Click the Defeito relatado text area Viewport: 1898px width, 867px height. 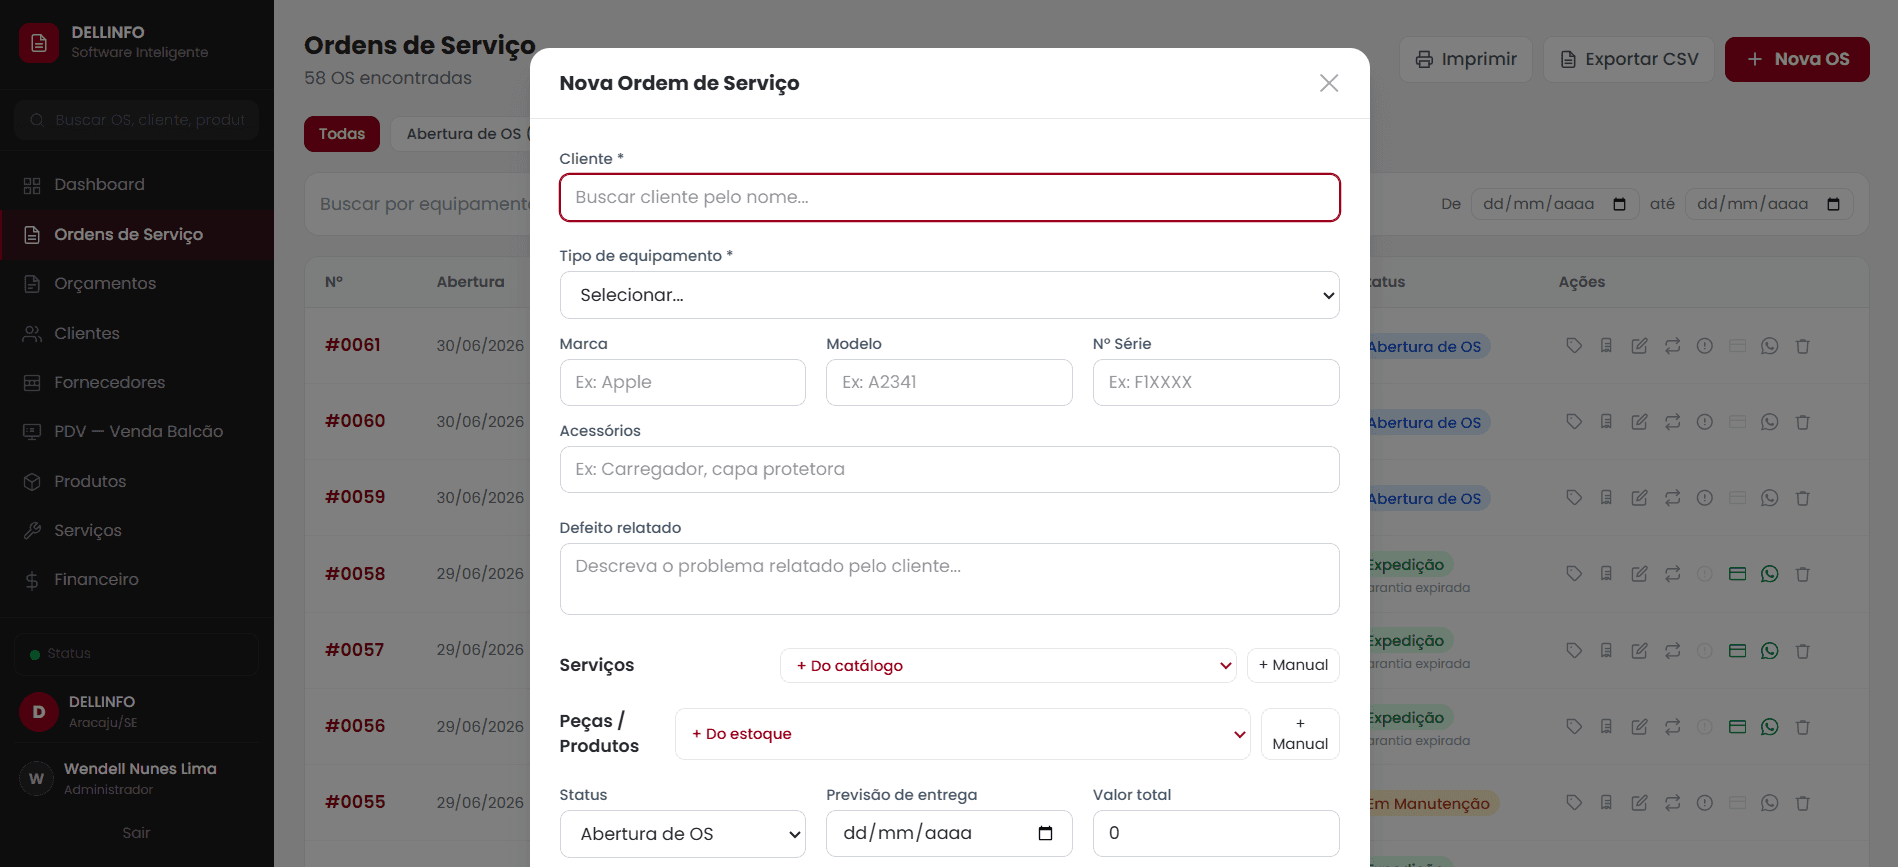[x=949, y=579]
